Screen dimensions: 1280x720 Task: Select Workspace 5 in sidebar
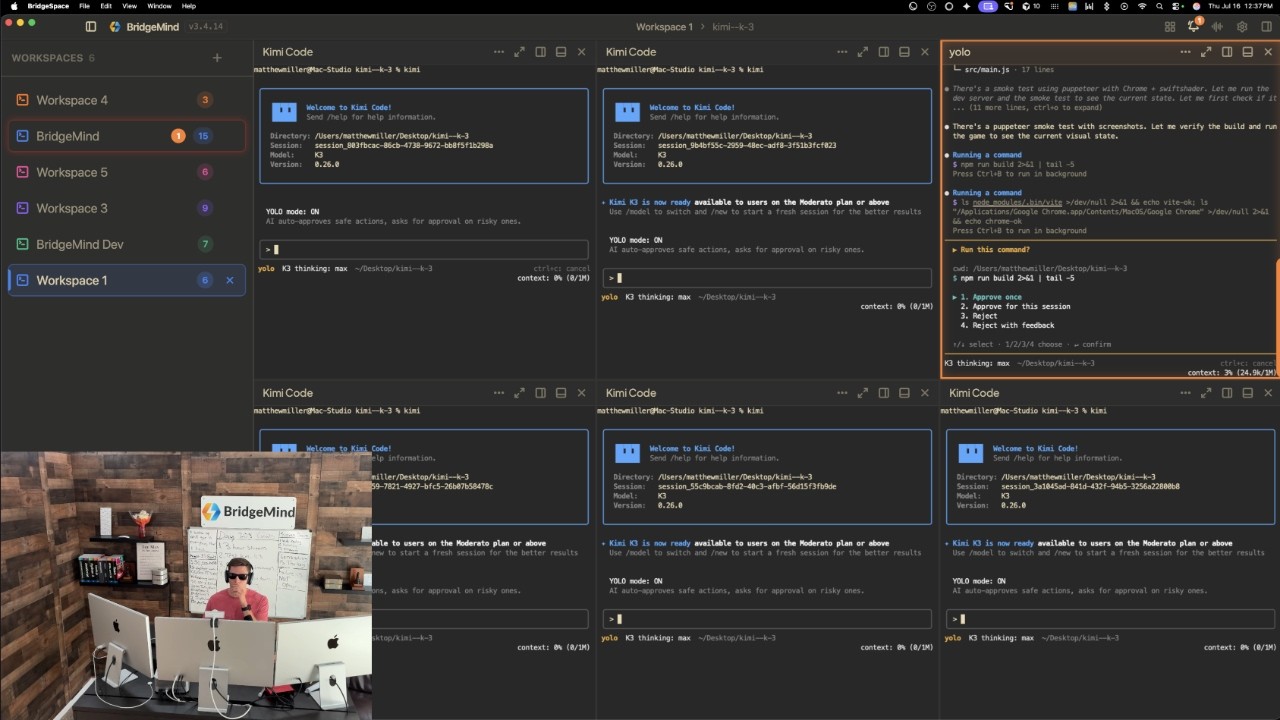point(126,172)
